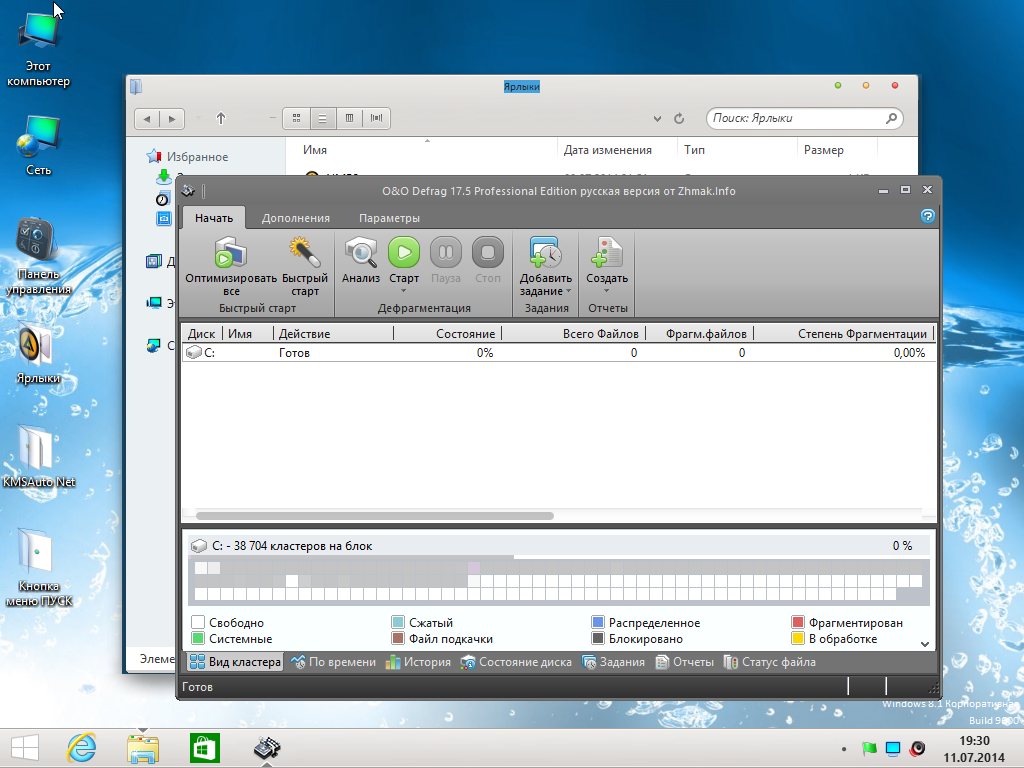1024x768 pixels.
Task: Open address history dropdown in Ярлыки window
Action: click(657, 119)
